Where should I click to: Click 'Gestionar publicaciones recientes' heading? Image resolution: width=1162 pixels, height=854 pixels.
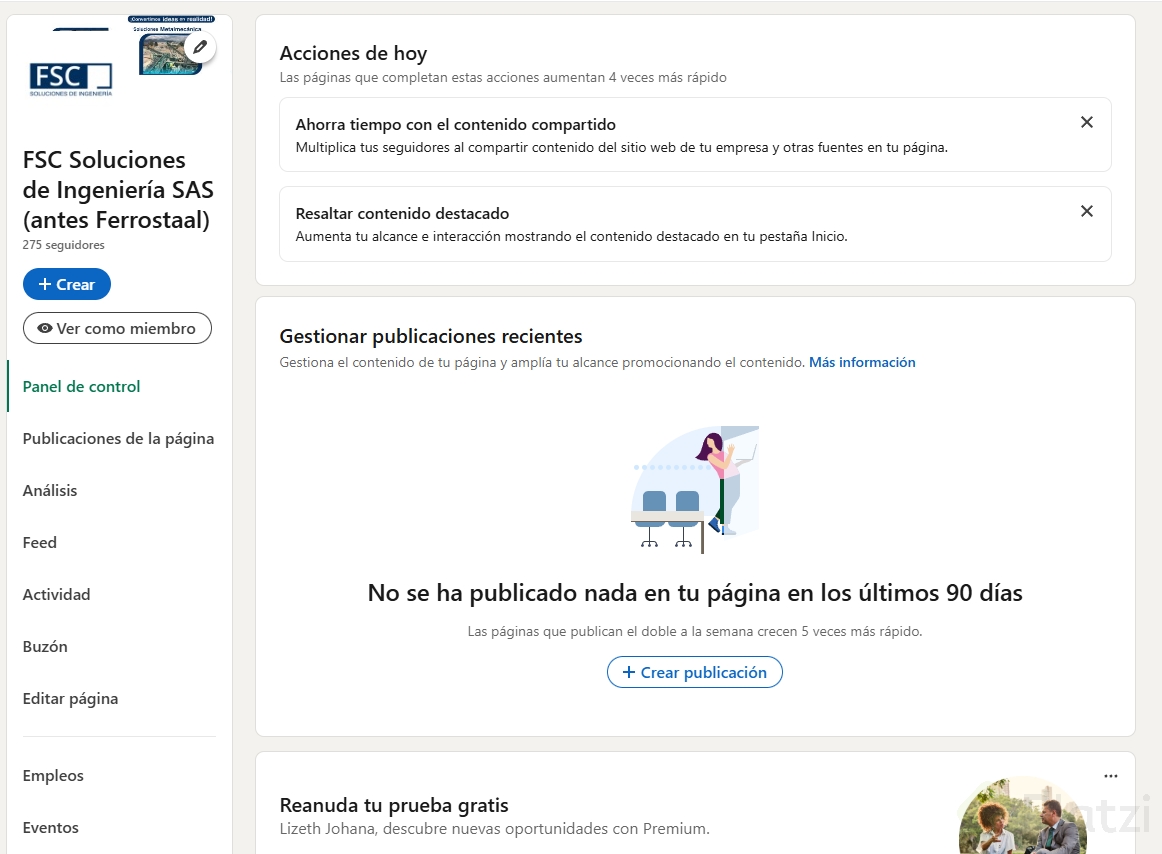pyautogui.click(x=431, y=337)
